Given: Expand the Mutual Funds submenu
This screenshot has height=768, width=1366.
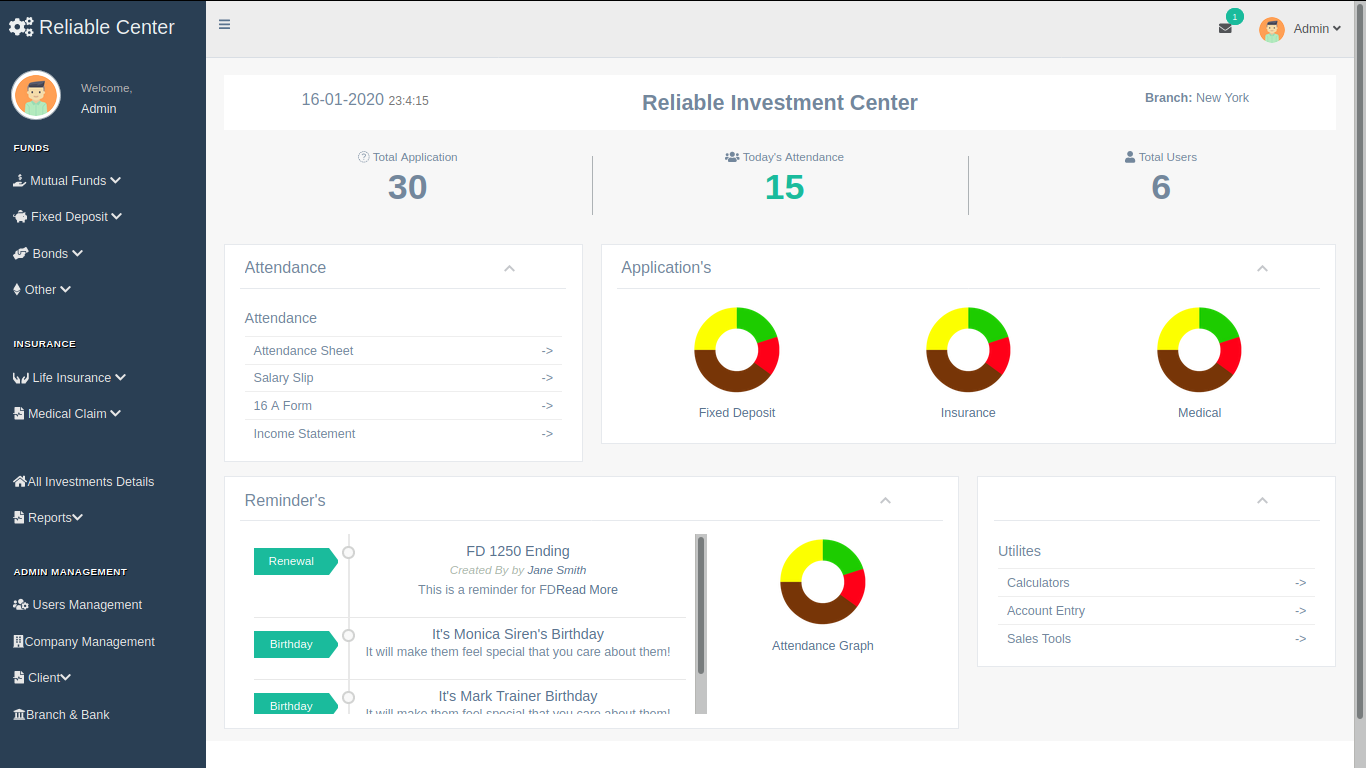Looking at the screenshot, I should point(116,181).
